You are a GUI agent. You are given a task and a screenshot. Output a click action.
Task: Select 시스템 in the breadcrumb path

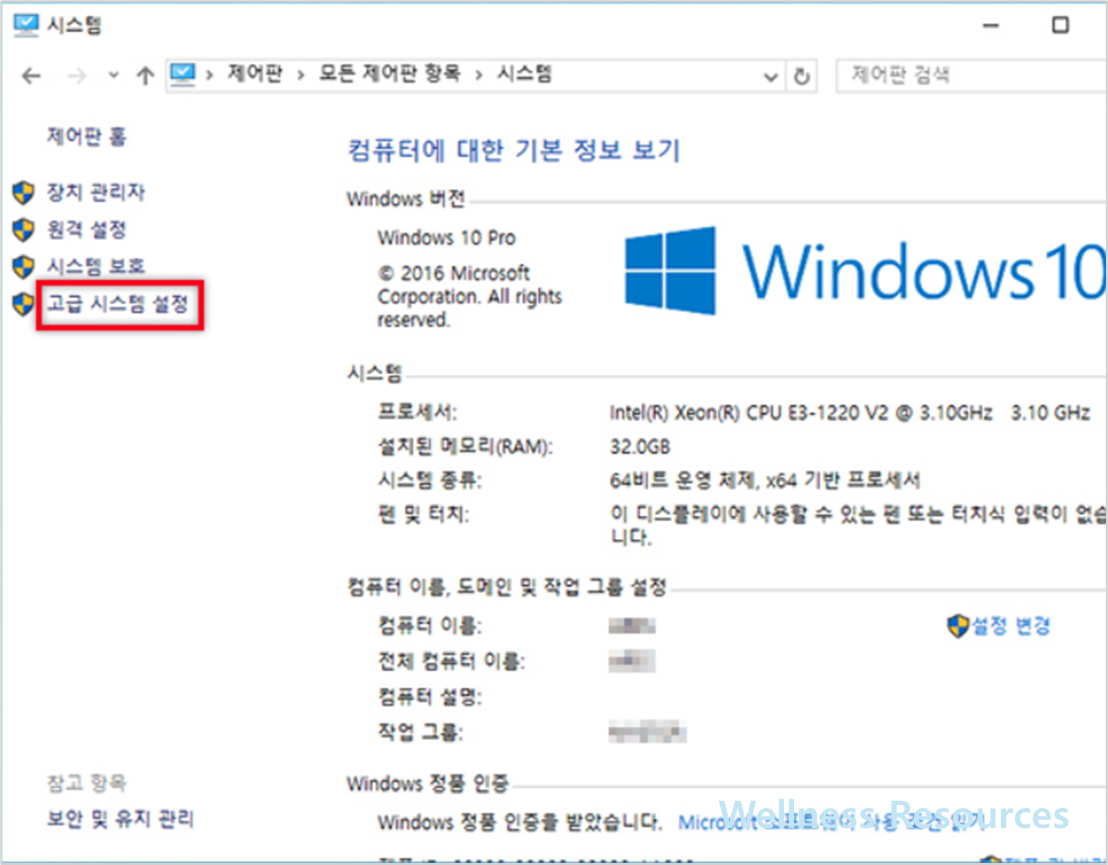pos(524,73)
